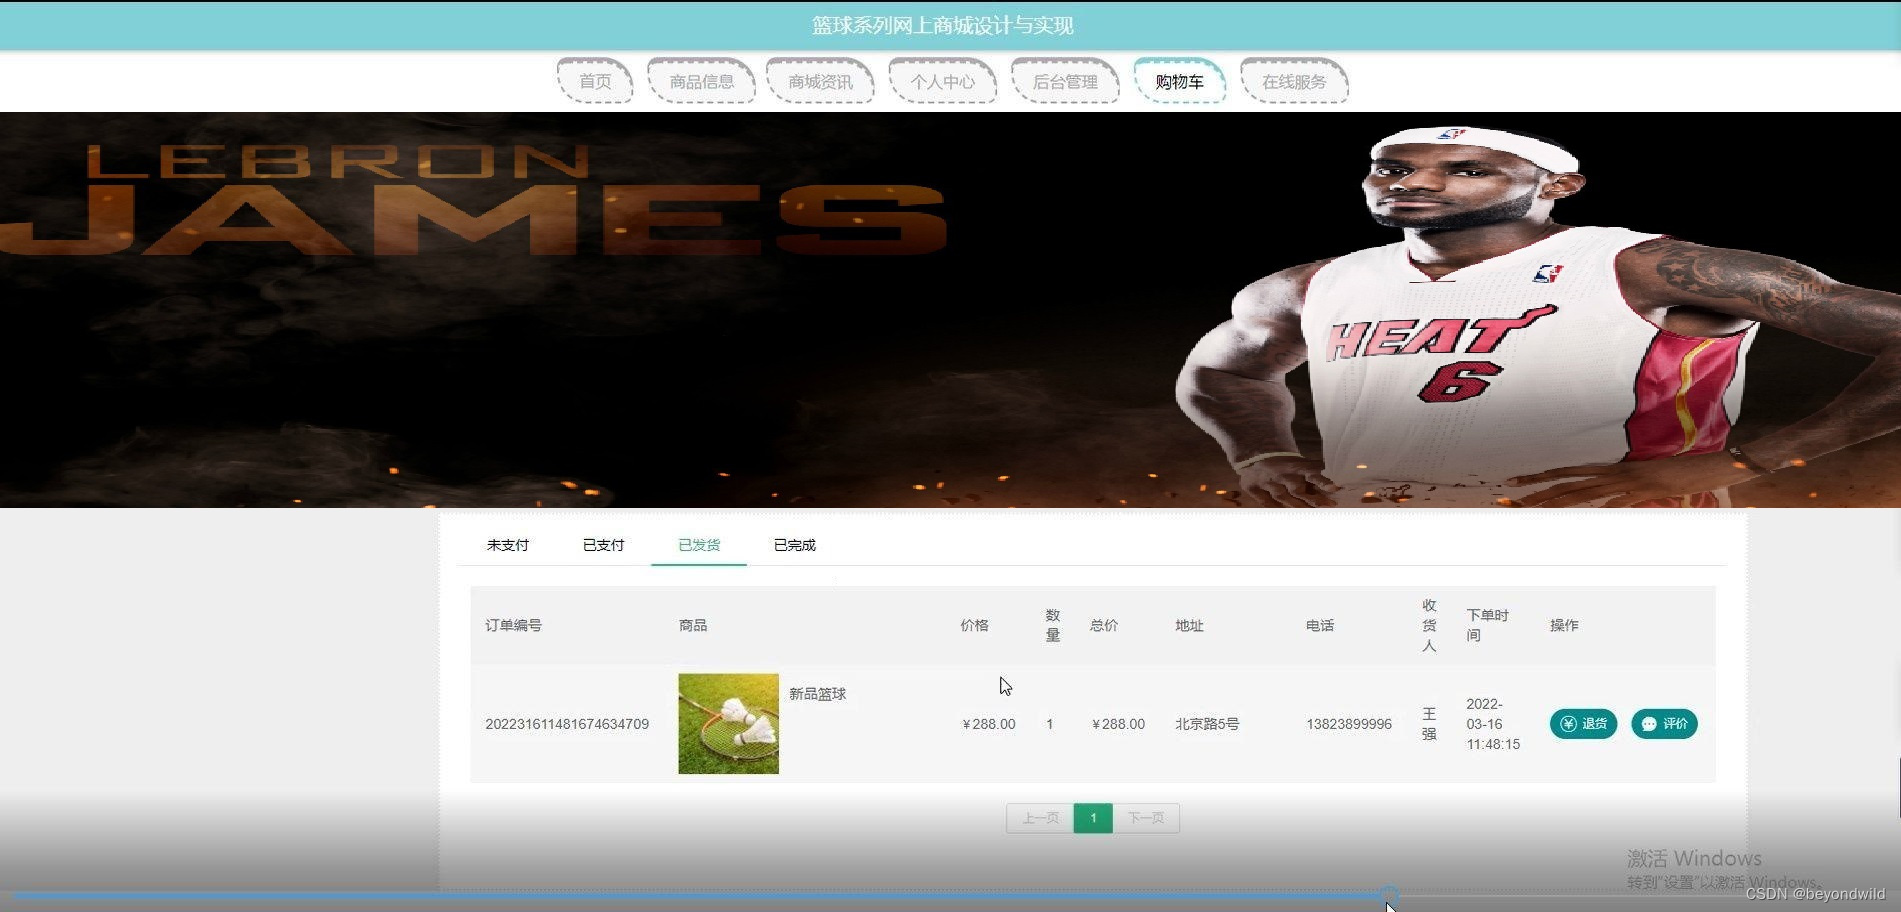Viewport: 1901px width, 912px height.
Task: Click the phone number 13823899996
Action: point(1349,724)
